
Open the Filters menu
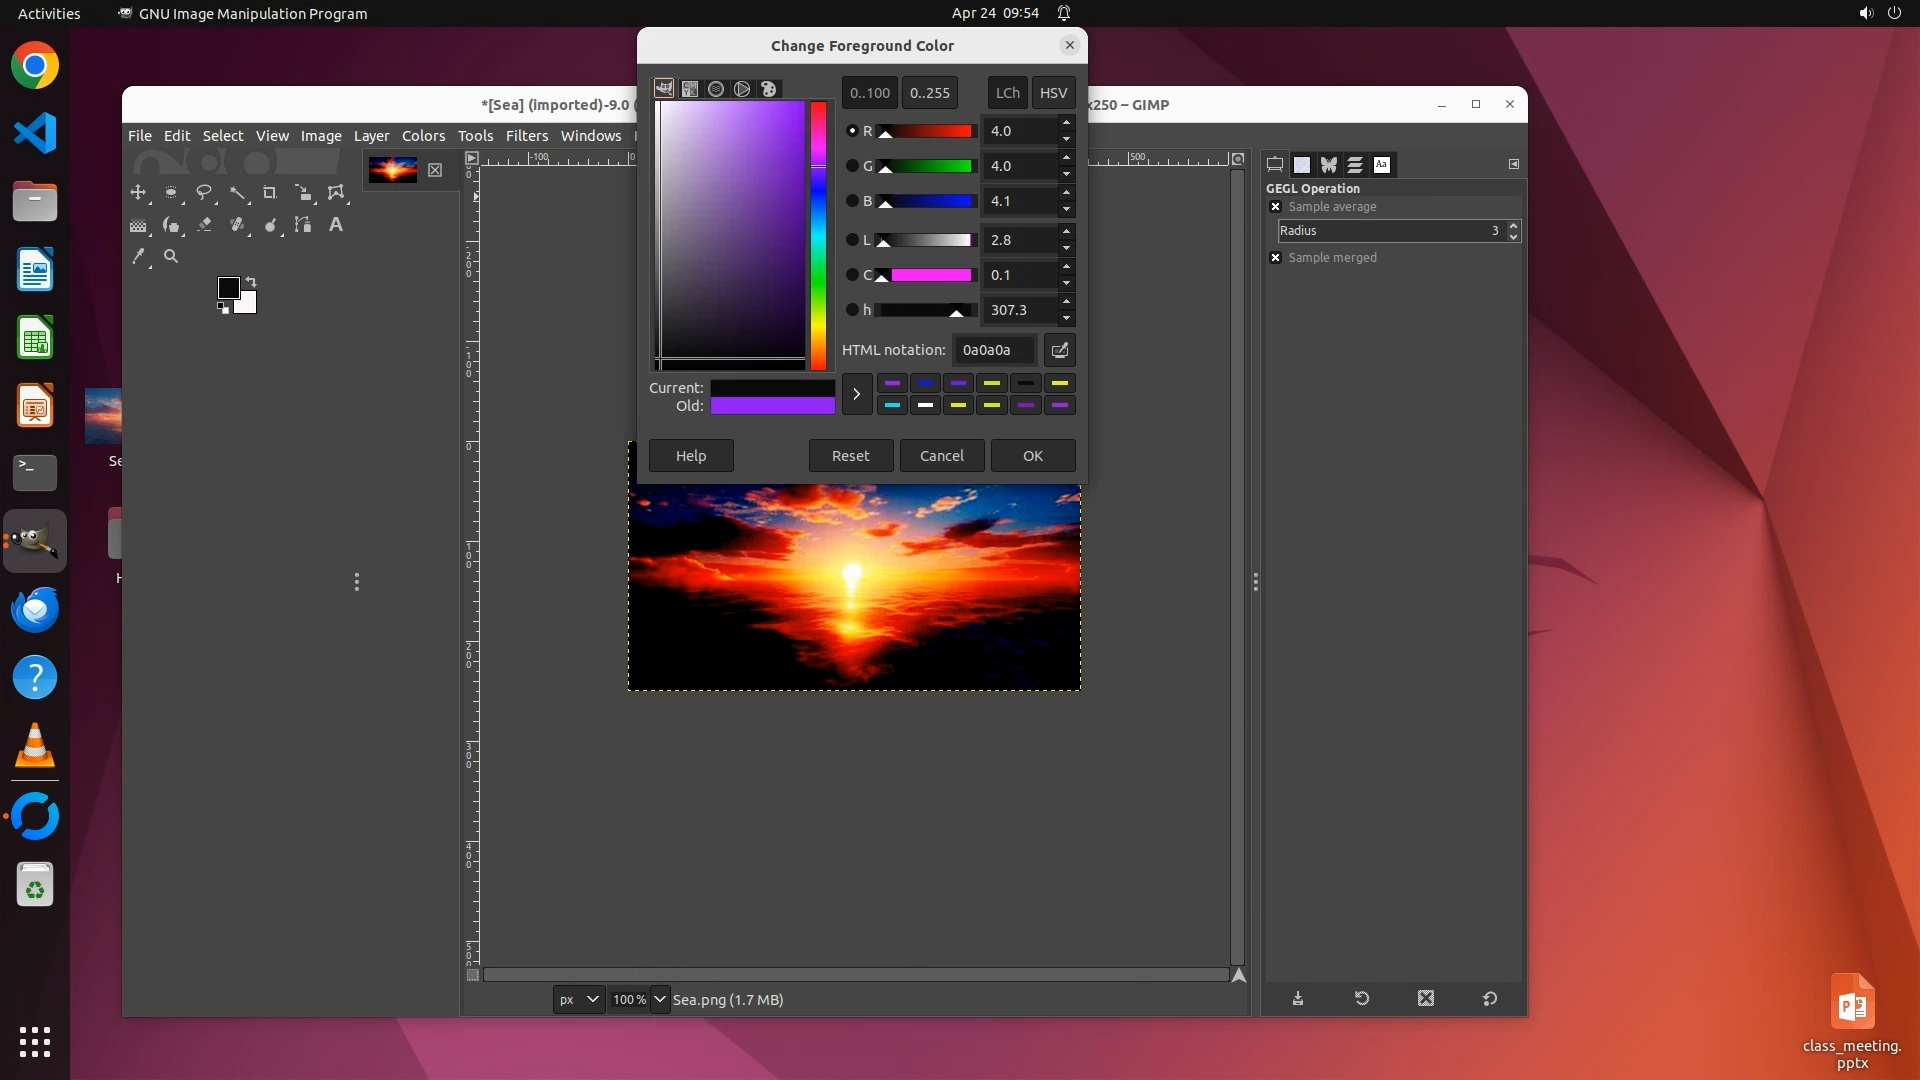(x=526, y=136)
